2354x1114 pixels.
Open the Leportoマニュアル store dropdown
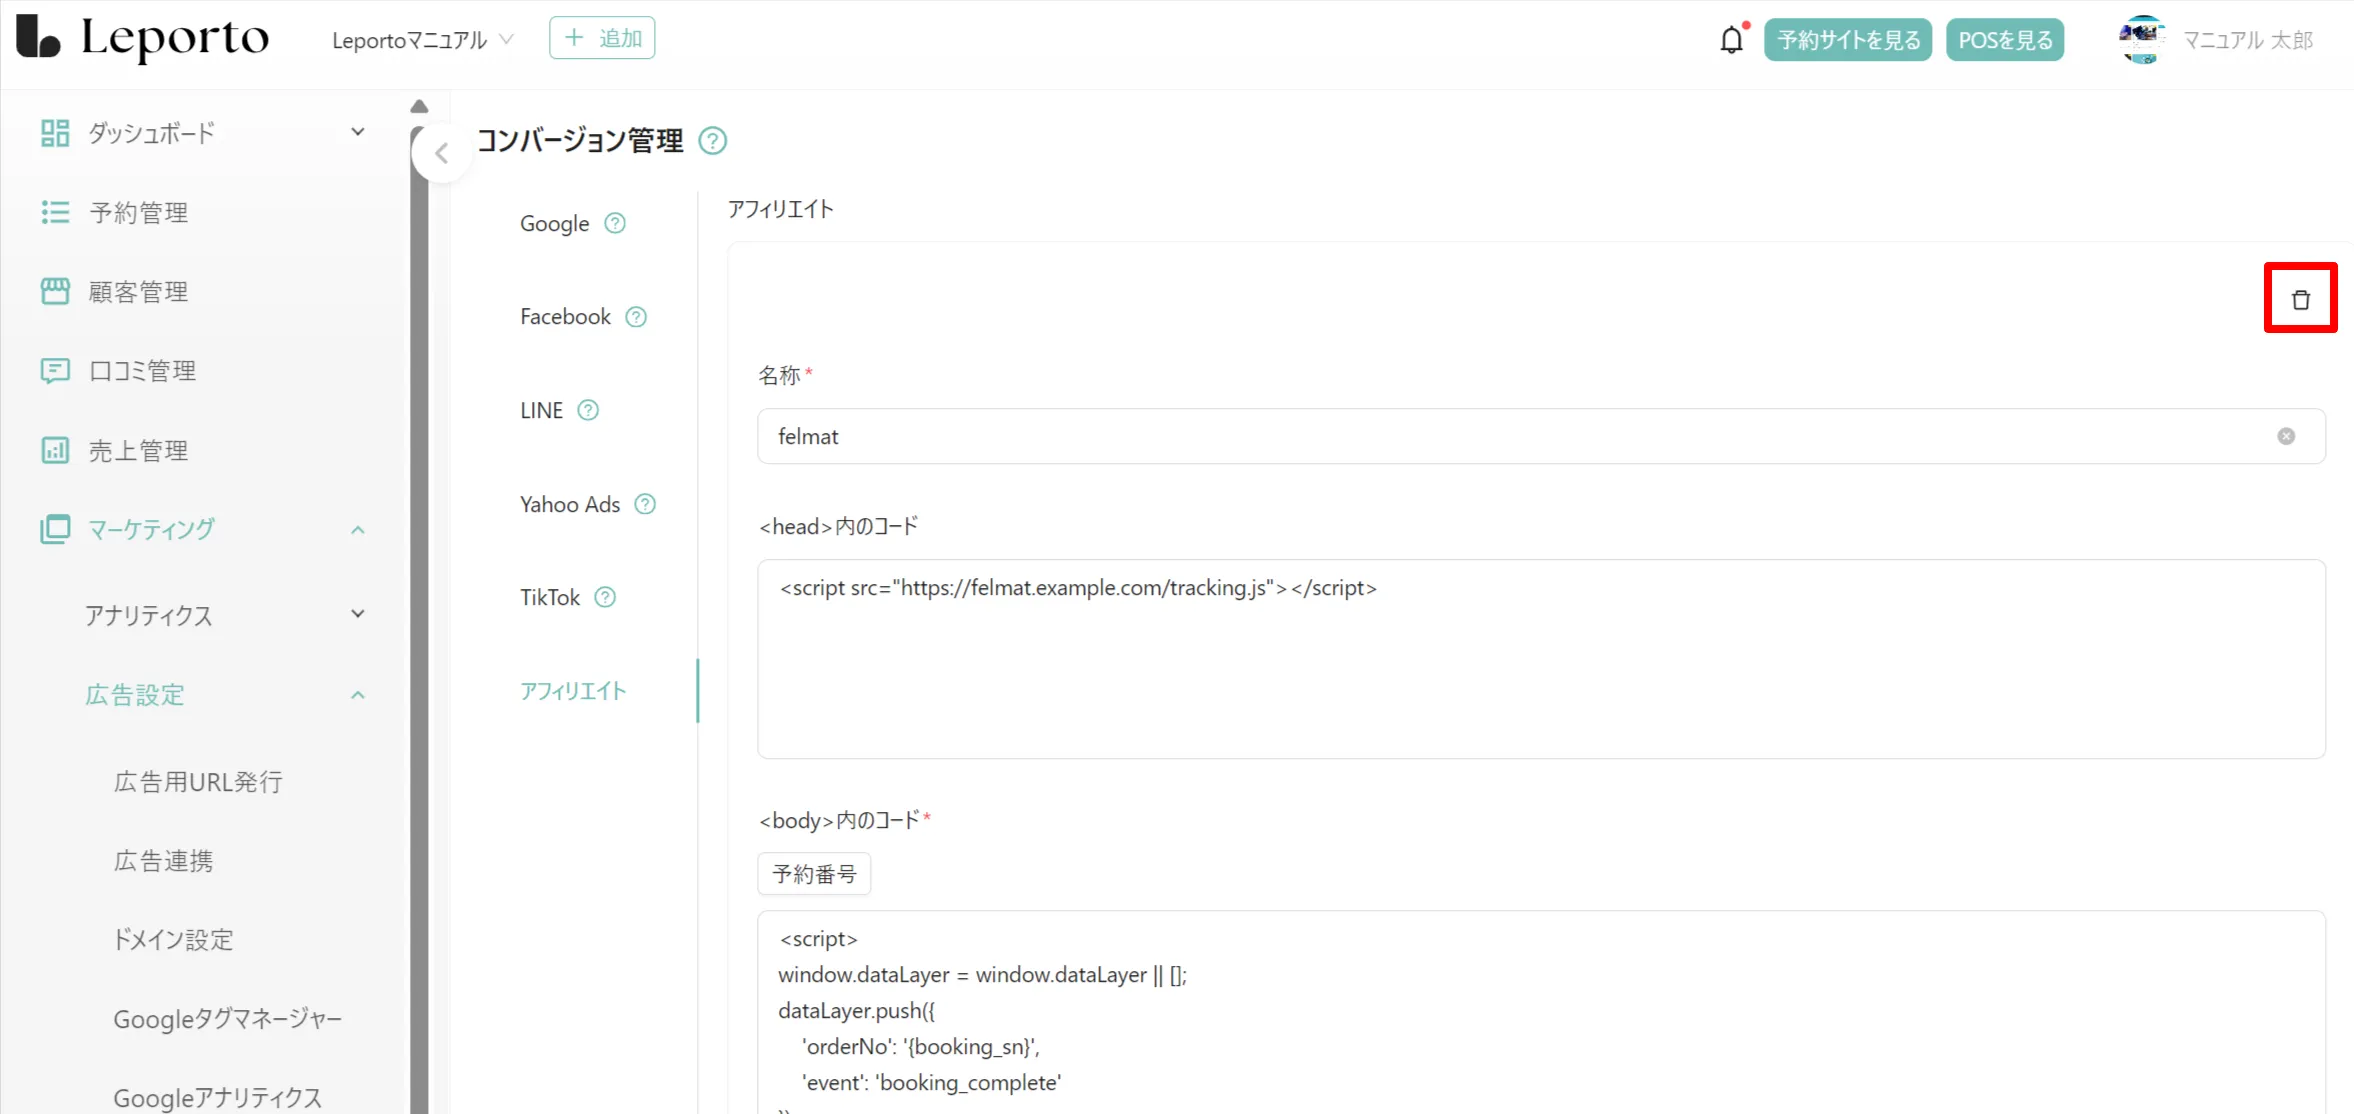[x=423, y=40]
